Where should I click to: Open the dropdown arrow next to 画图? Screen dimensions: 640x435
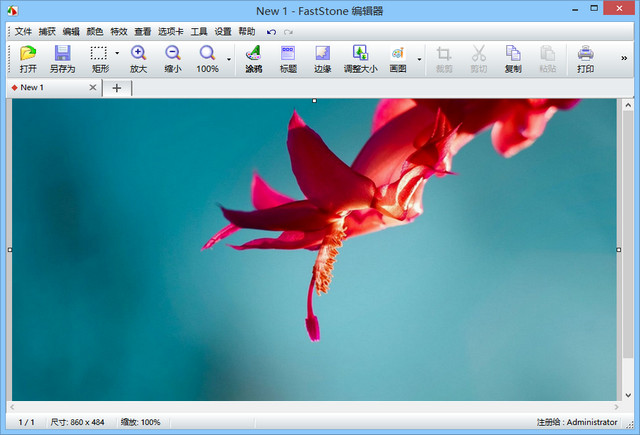(x=419, y=59)
